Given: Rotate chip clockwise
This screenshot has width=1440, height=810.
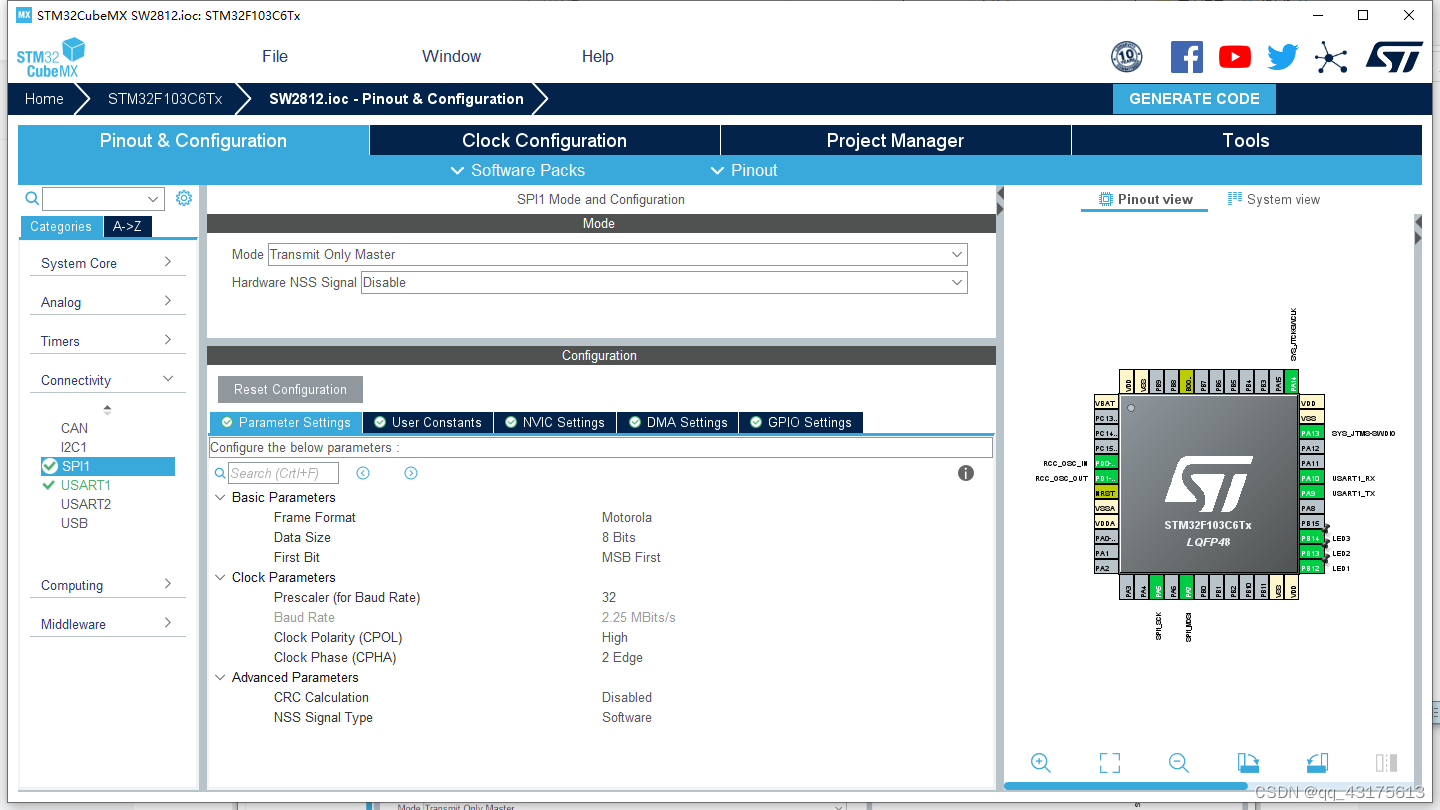Looking at the screenshot, I should coord(1248,763).
